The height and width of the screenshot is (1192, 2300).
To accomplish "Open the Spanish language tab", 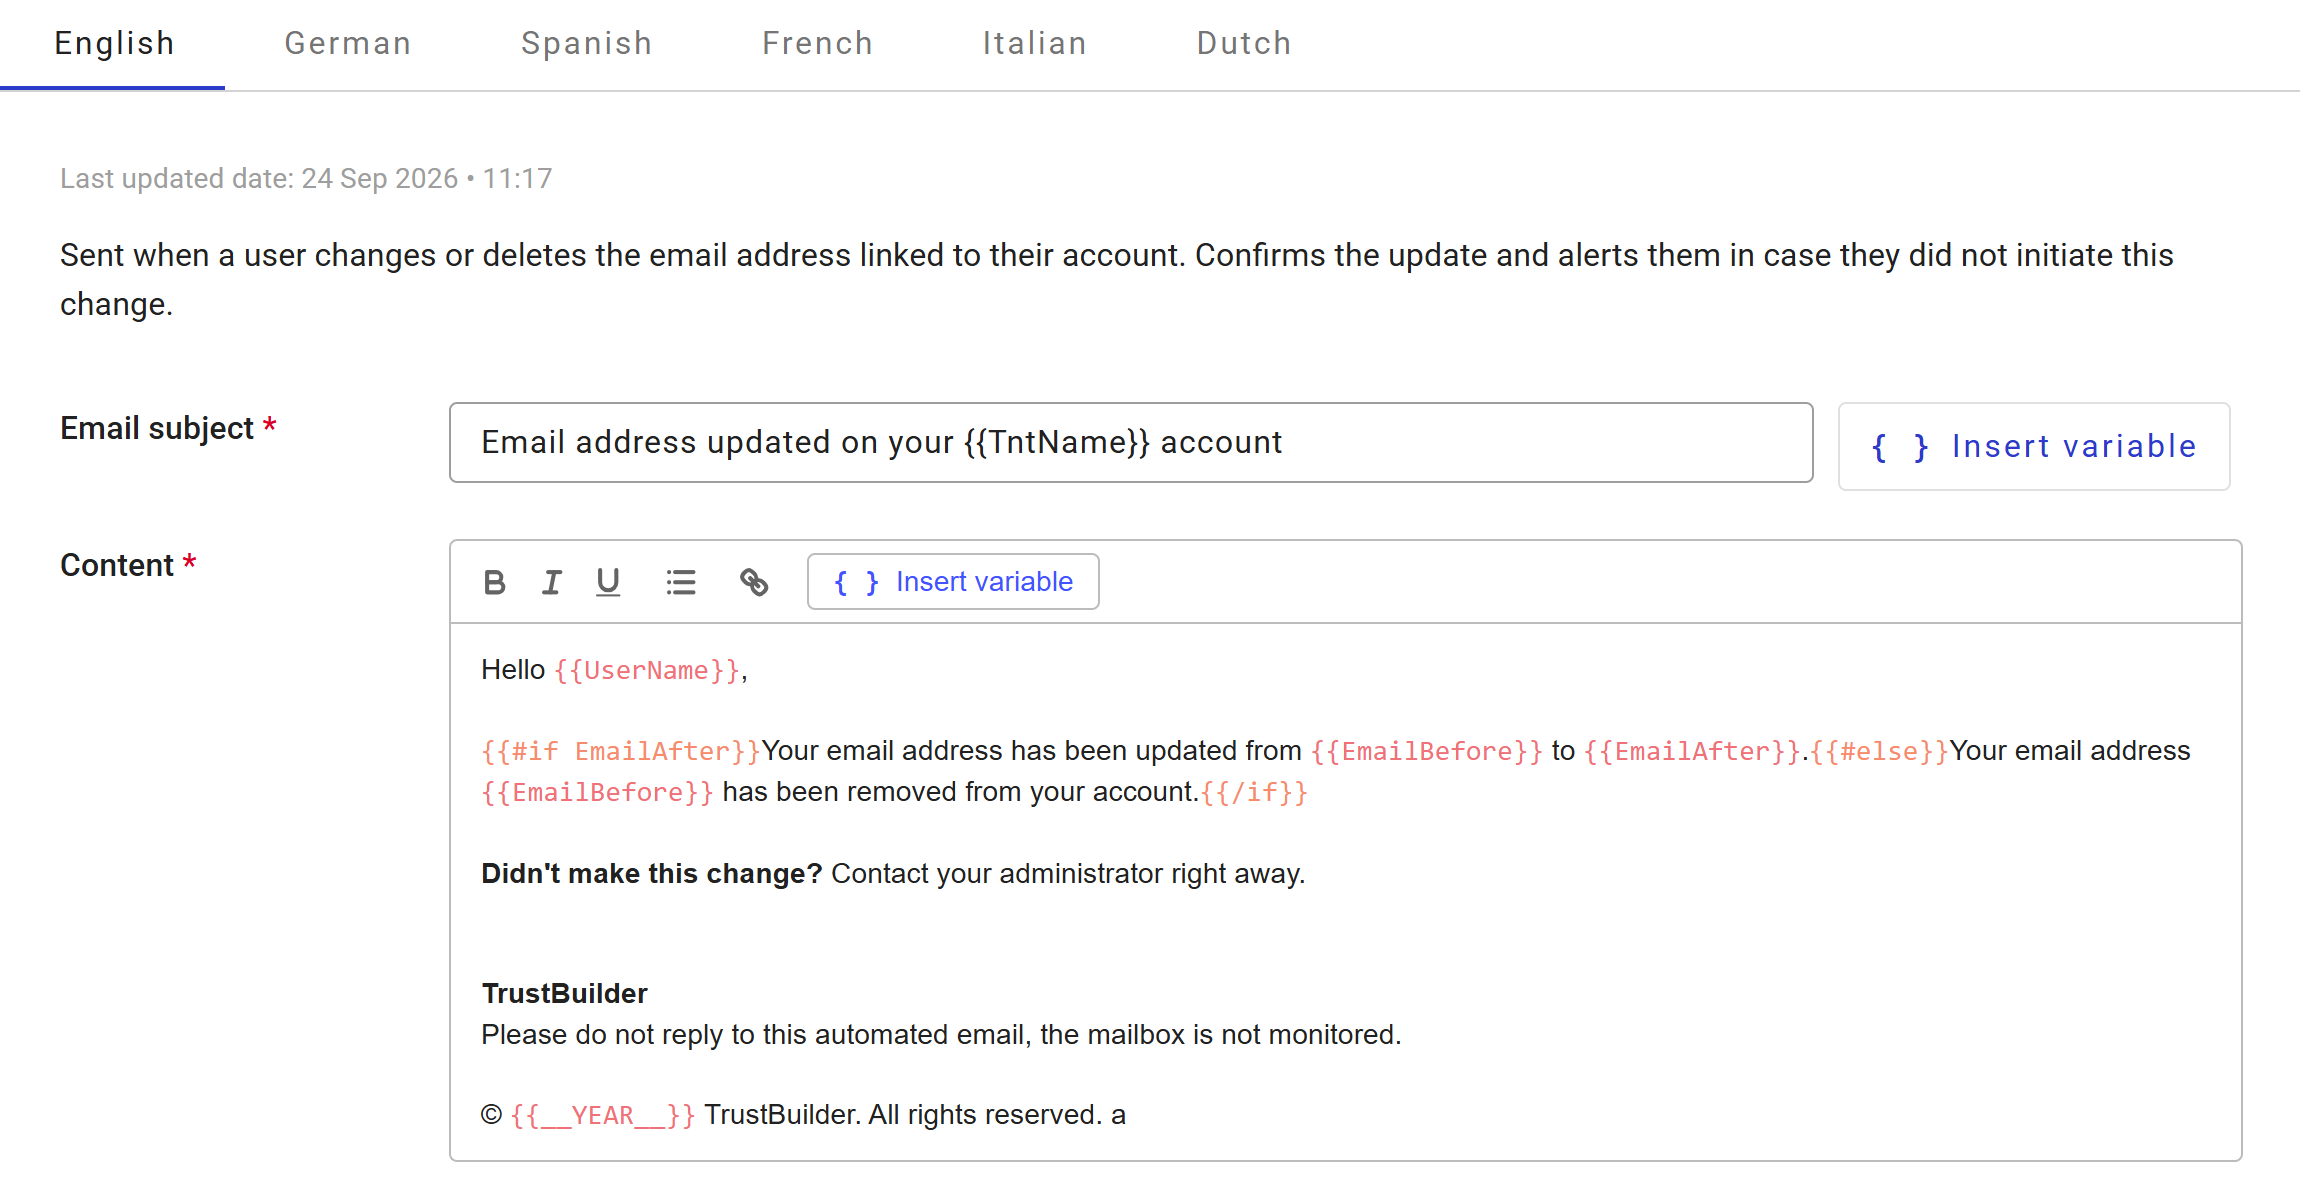I will click(x=586, y=43).
